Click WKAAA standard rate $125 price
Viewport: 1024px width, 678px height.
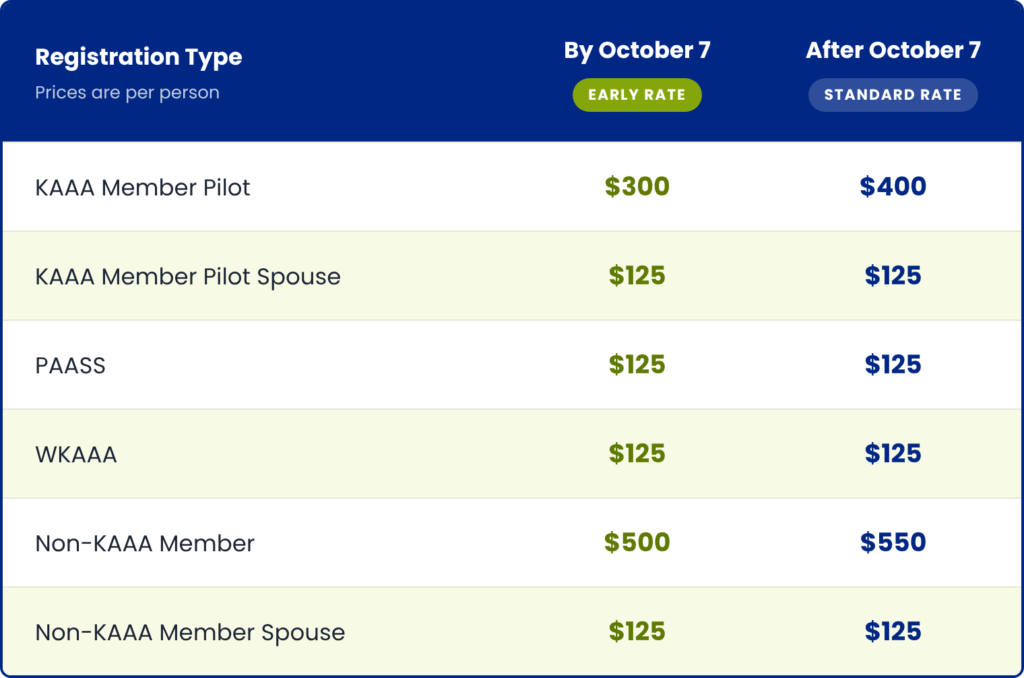(893, 453)
